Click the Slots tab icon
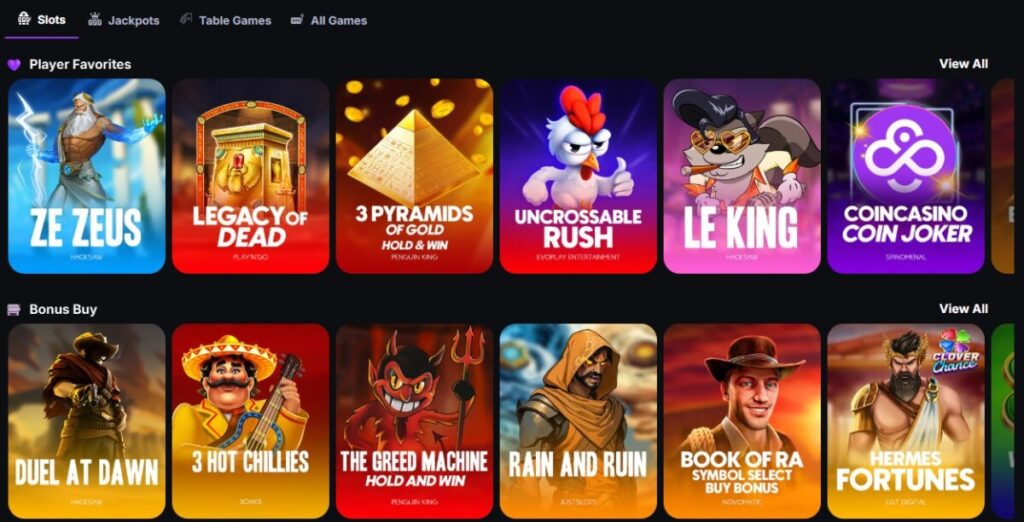1024x522 pixels. [24, 19]
